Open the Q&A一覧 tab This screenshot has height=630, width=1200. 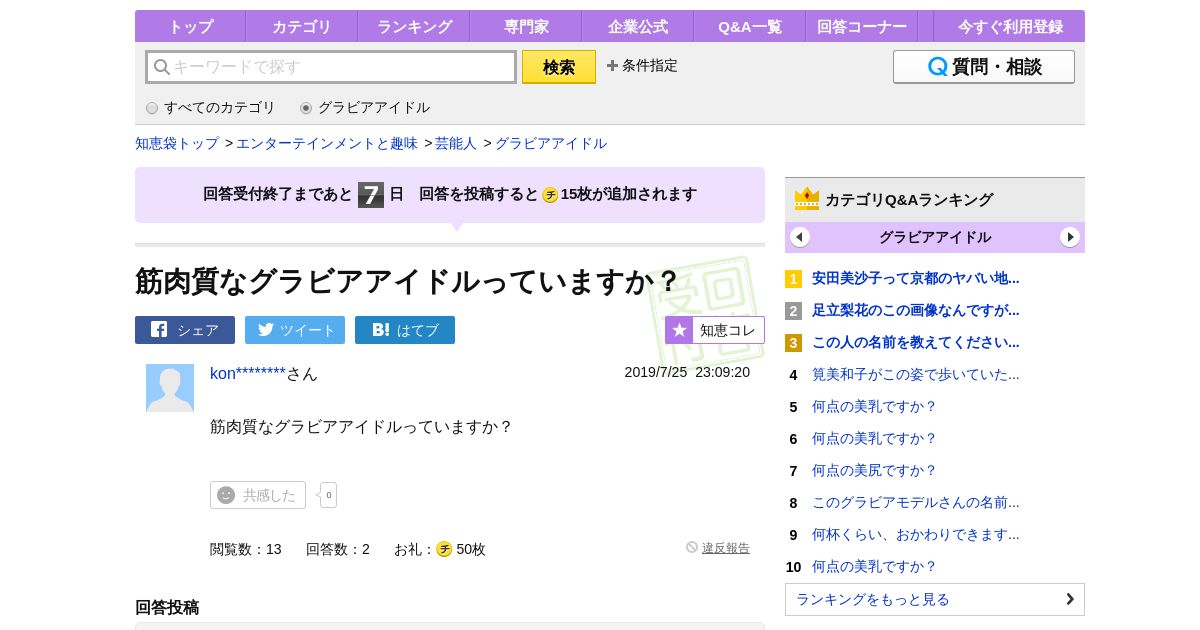point(749,26)
